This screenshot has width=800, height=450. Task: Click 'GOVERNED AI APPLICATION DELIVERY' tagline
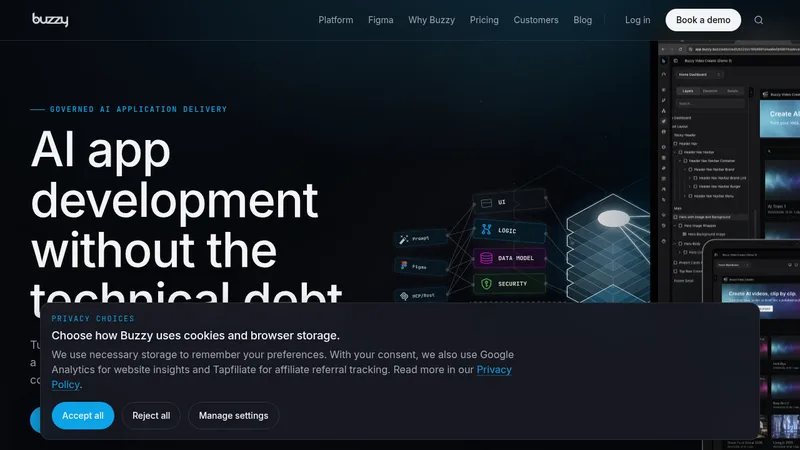138,109
